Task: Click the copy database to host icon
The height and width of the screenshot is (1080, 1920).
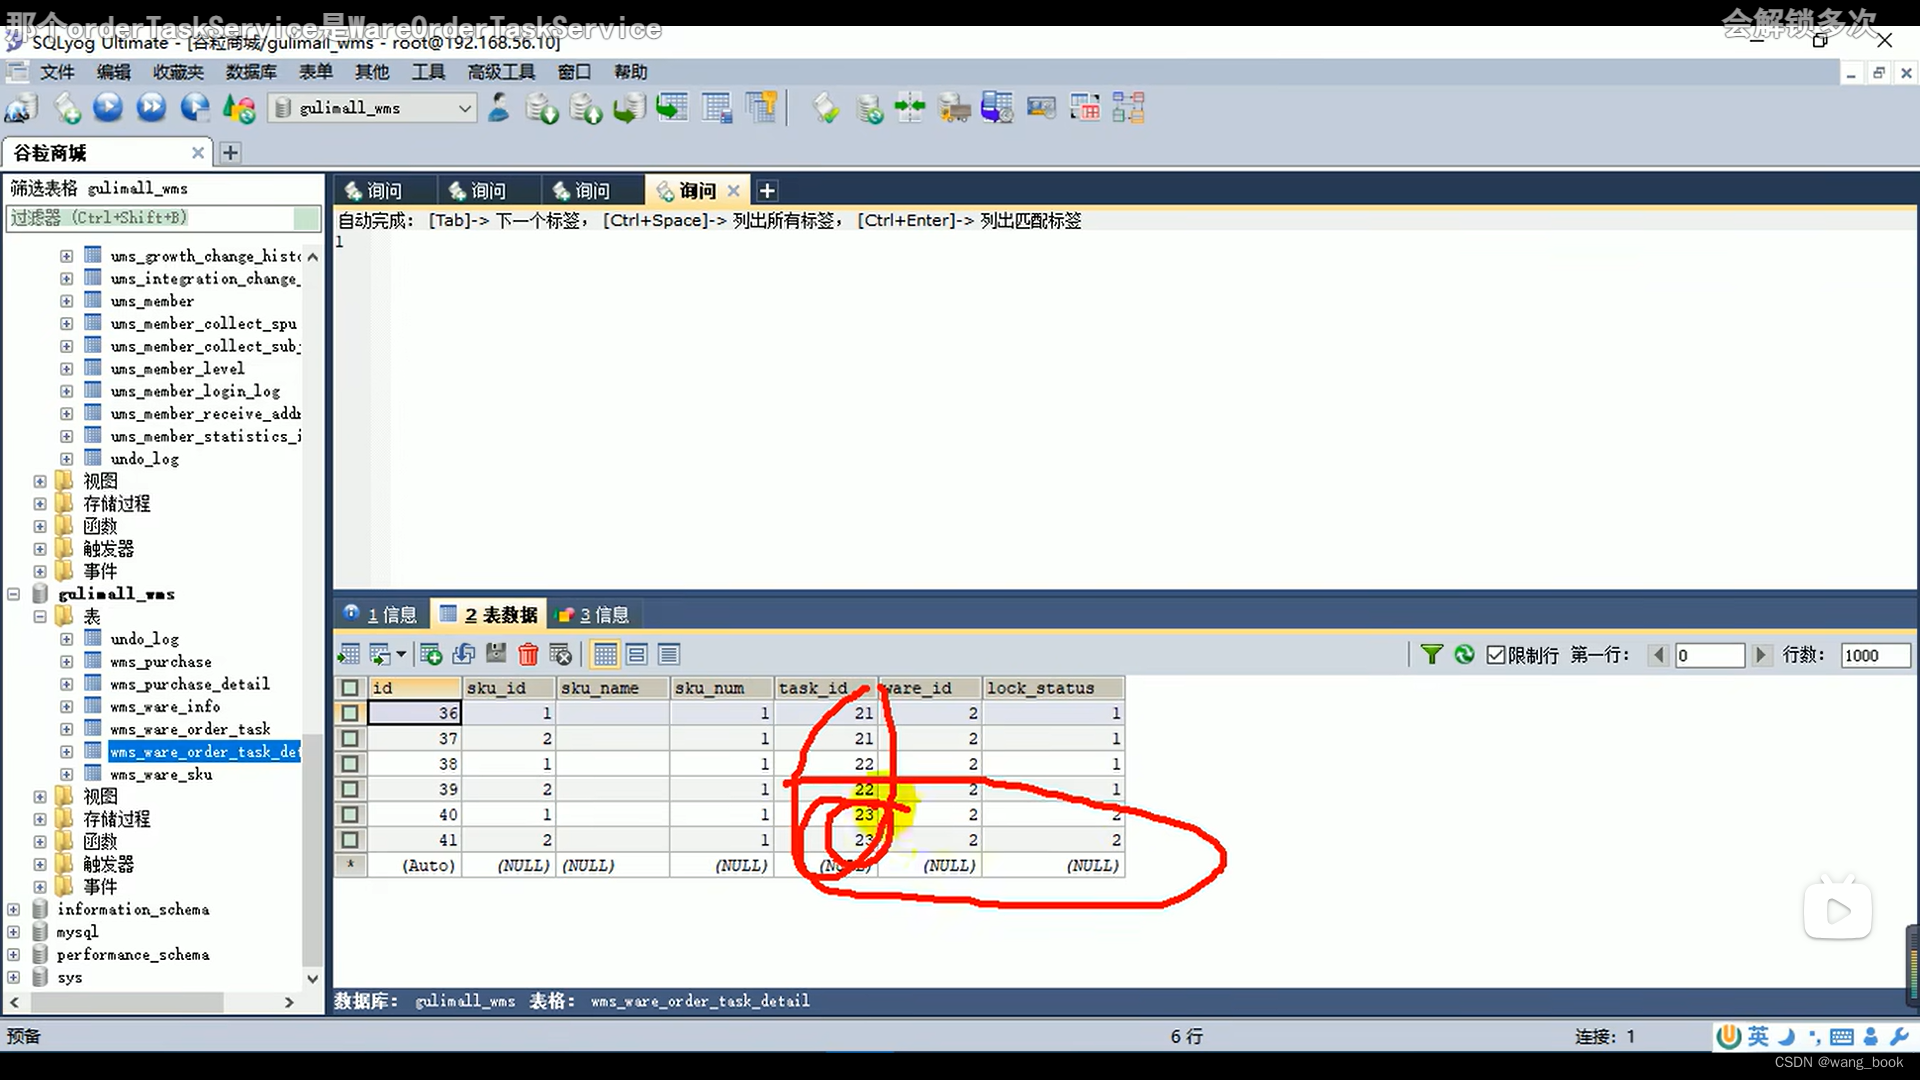Action: tap(629, 108)
